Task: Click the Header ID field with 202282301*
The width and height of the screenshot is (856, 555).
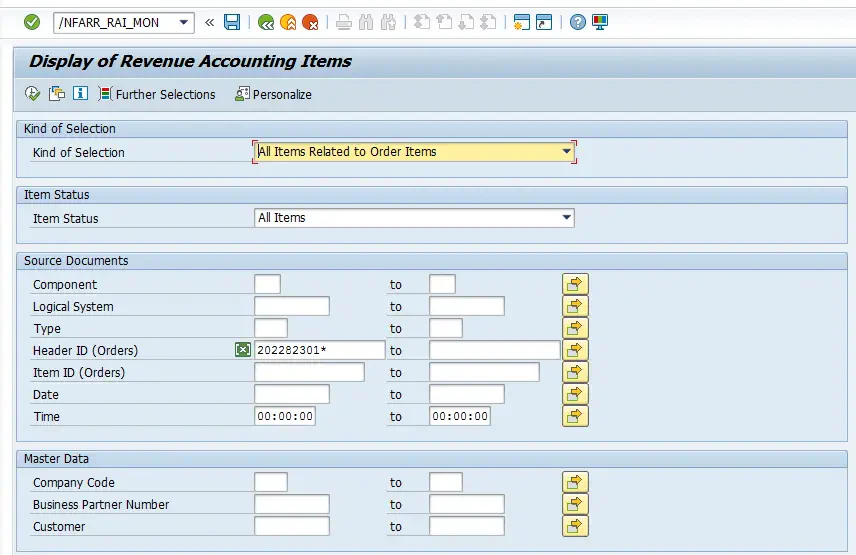Action: tap(319, 350)
